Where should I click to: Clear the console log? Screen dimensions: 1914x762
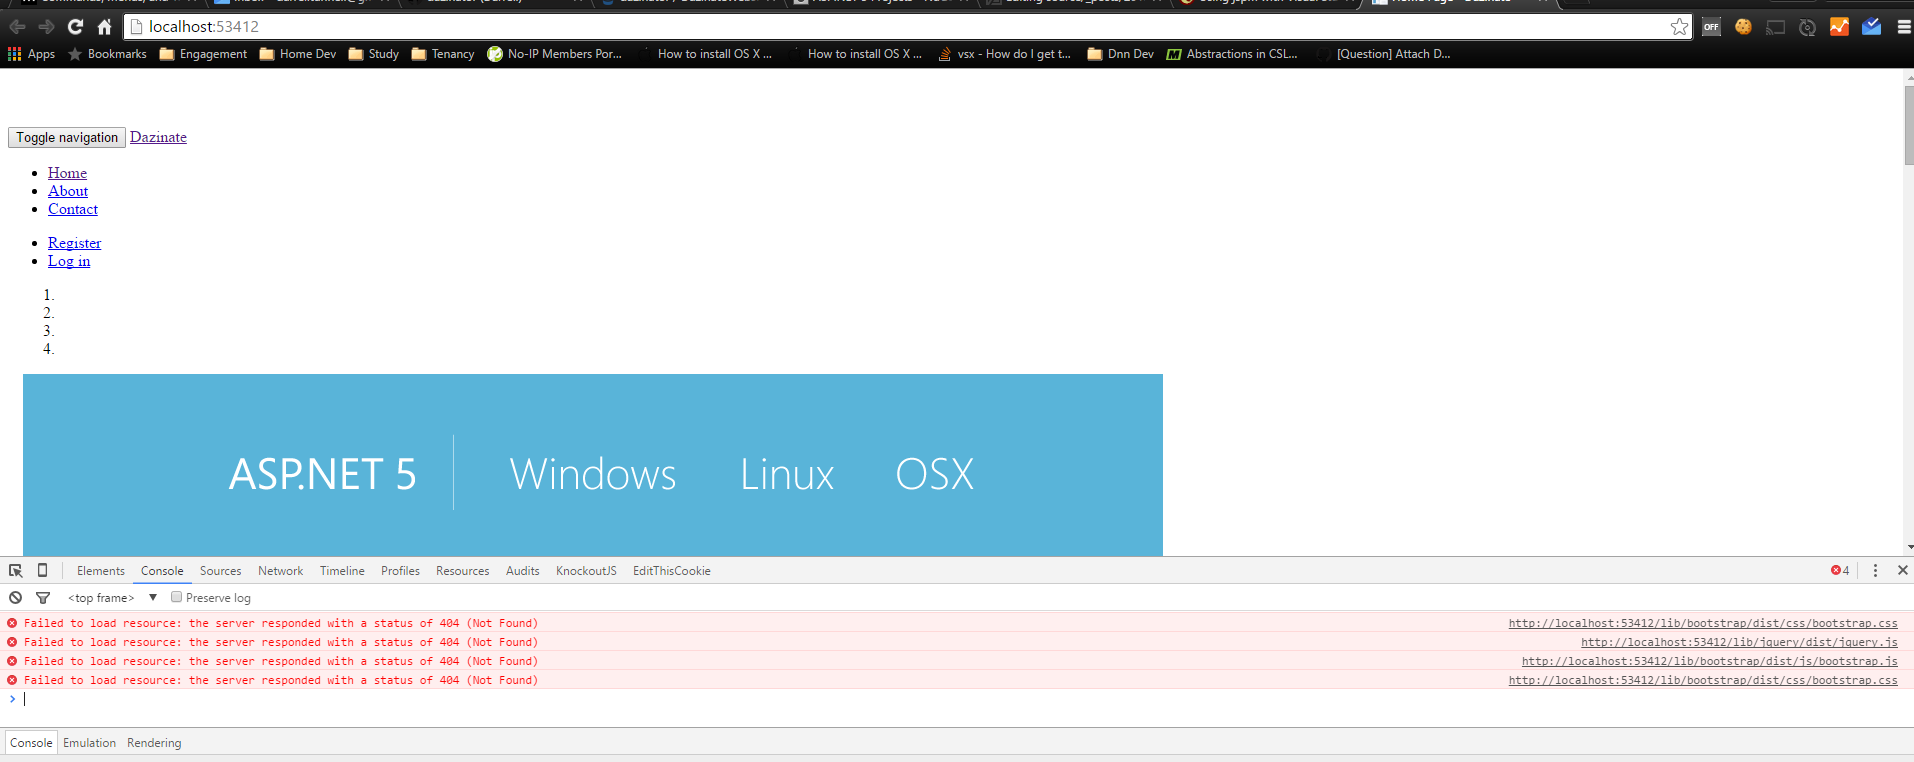point(15,598)
